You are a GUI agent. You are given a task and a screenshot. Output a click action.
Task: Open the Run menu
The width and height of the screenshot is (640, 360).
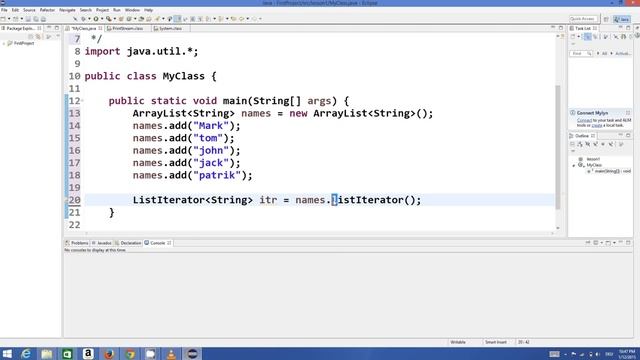click(117, 10)
